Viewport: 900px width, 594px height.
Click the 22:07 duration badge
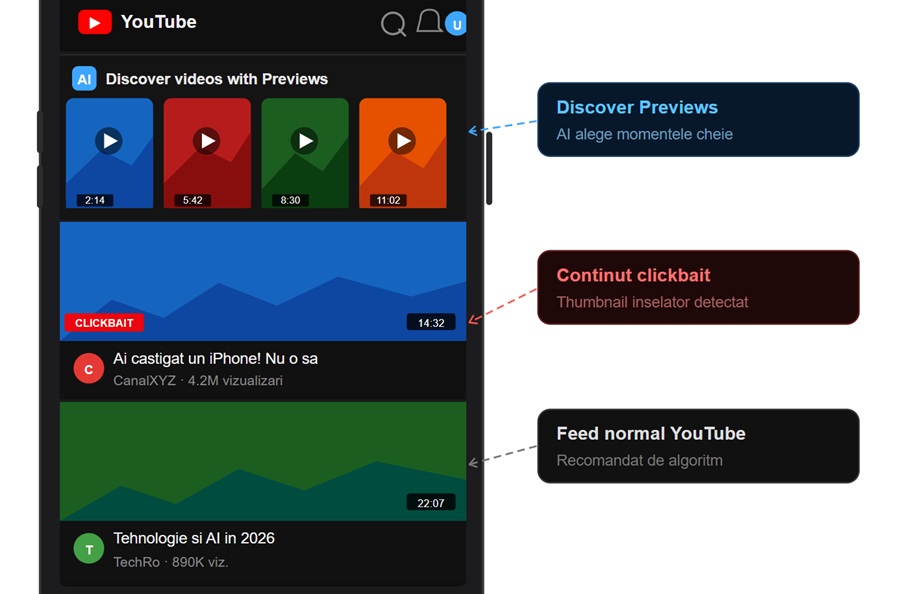[x=431, y=502]
